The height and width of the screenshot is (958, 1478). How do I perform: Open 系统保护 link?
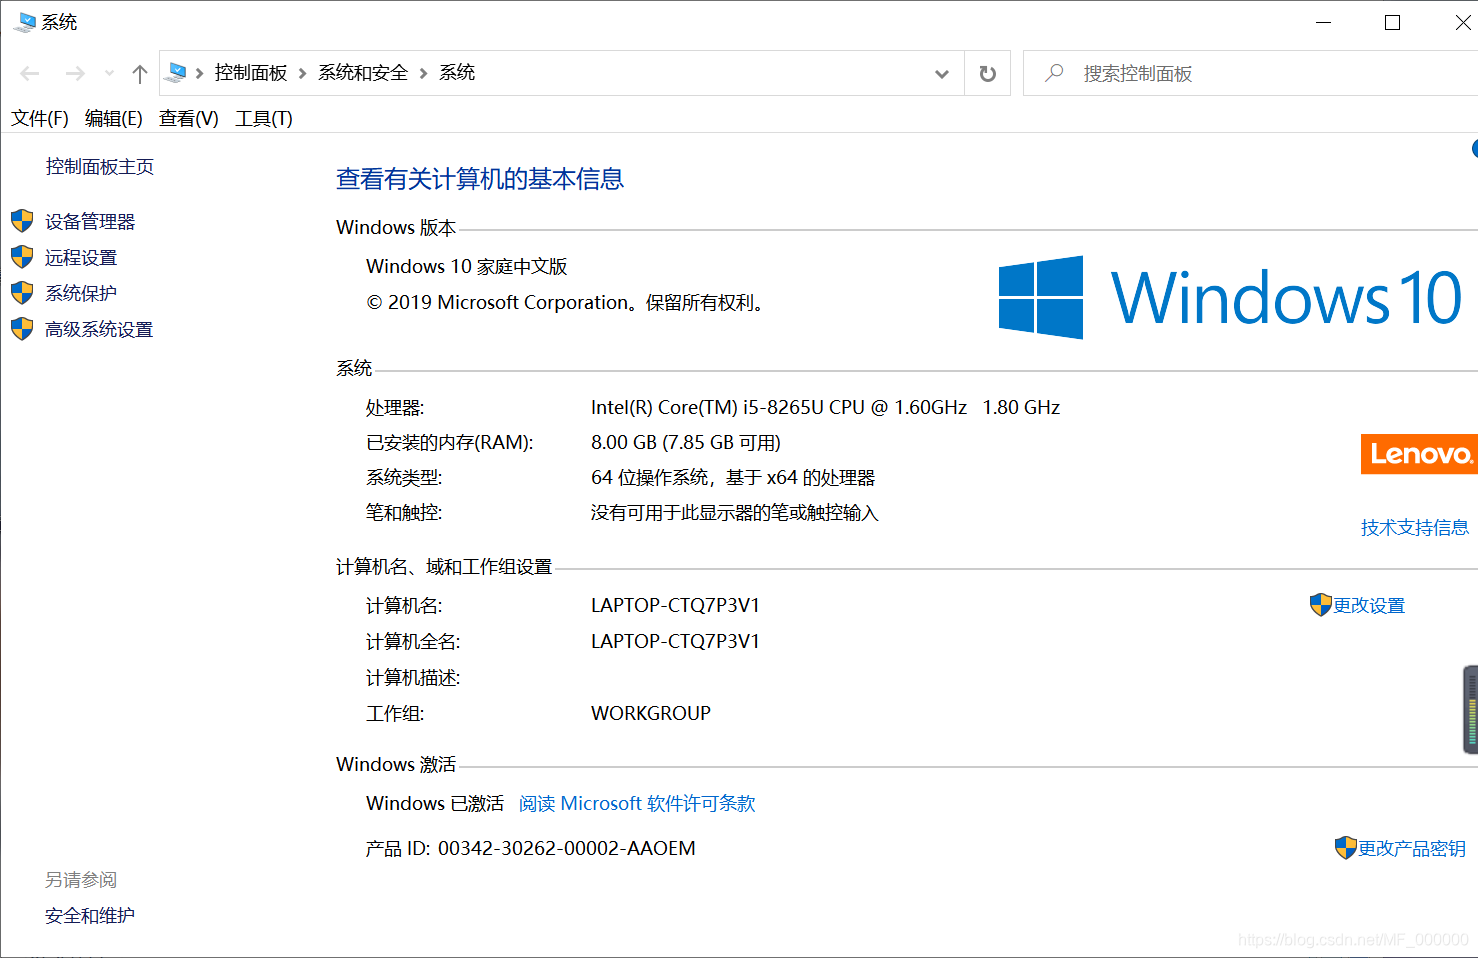[x=81, y=293]
